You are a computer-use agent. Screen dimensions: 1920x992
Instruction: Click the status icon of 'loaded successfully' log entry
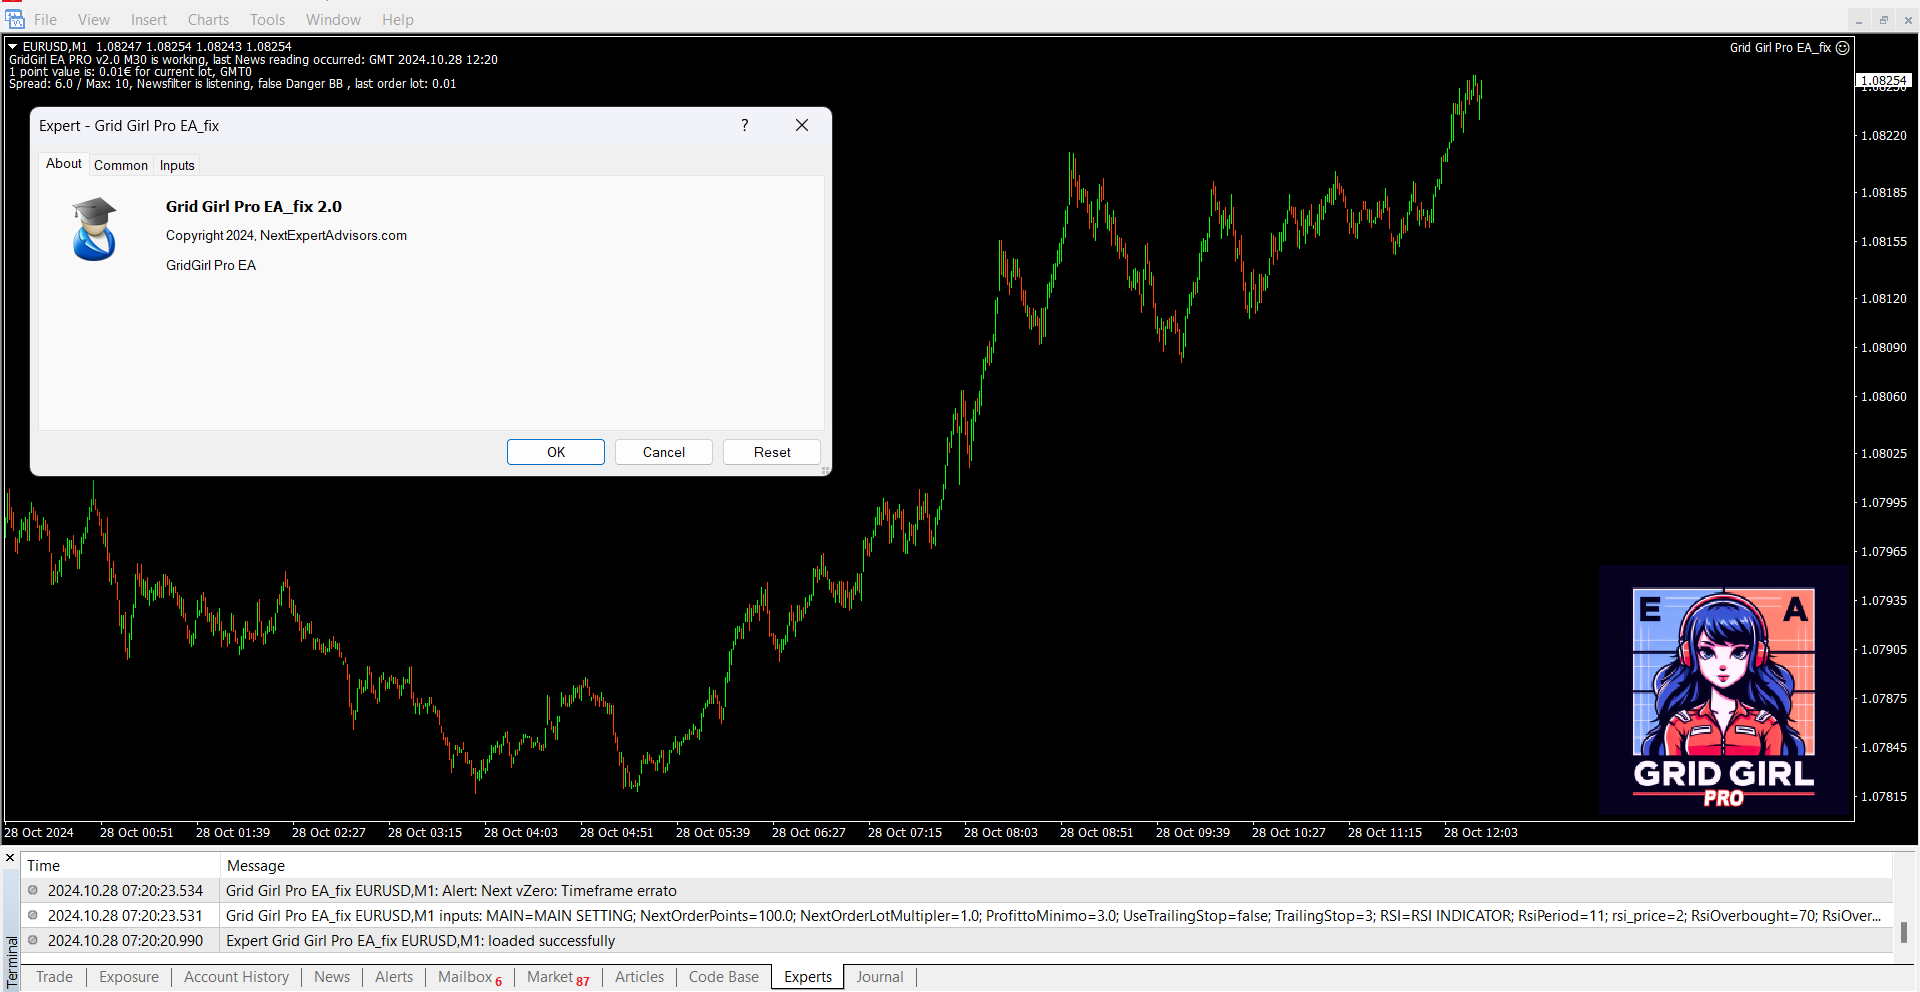click(33, 940)
